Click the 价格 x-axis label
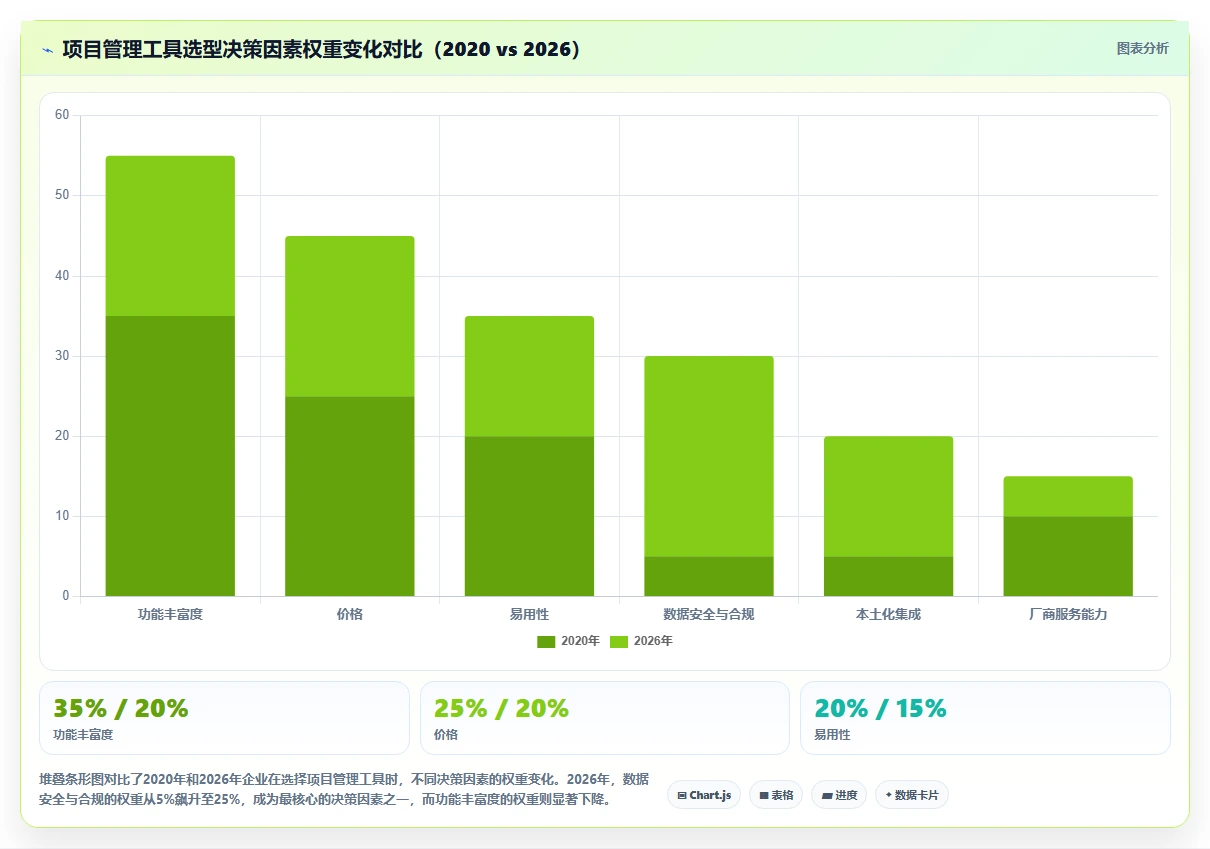Image resolution: width=1210 pixels, height=849 pixels. click(350, 614)
